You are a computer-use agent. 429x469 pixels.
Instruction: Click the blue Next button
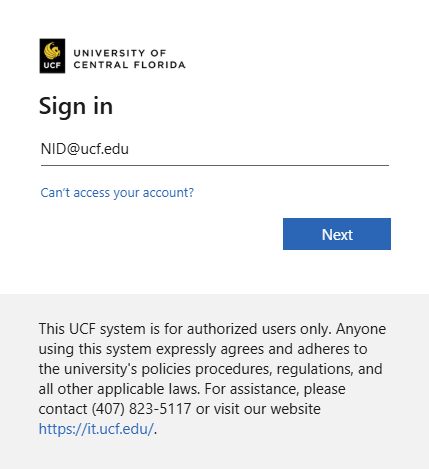tap(337, 234)
